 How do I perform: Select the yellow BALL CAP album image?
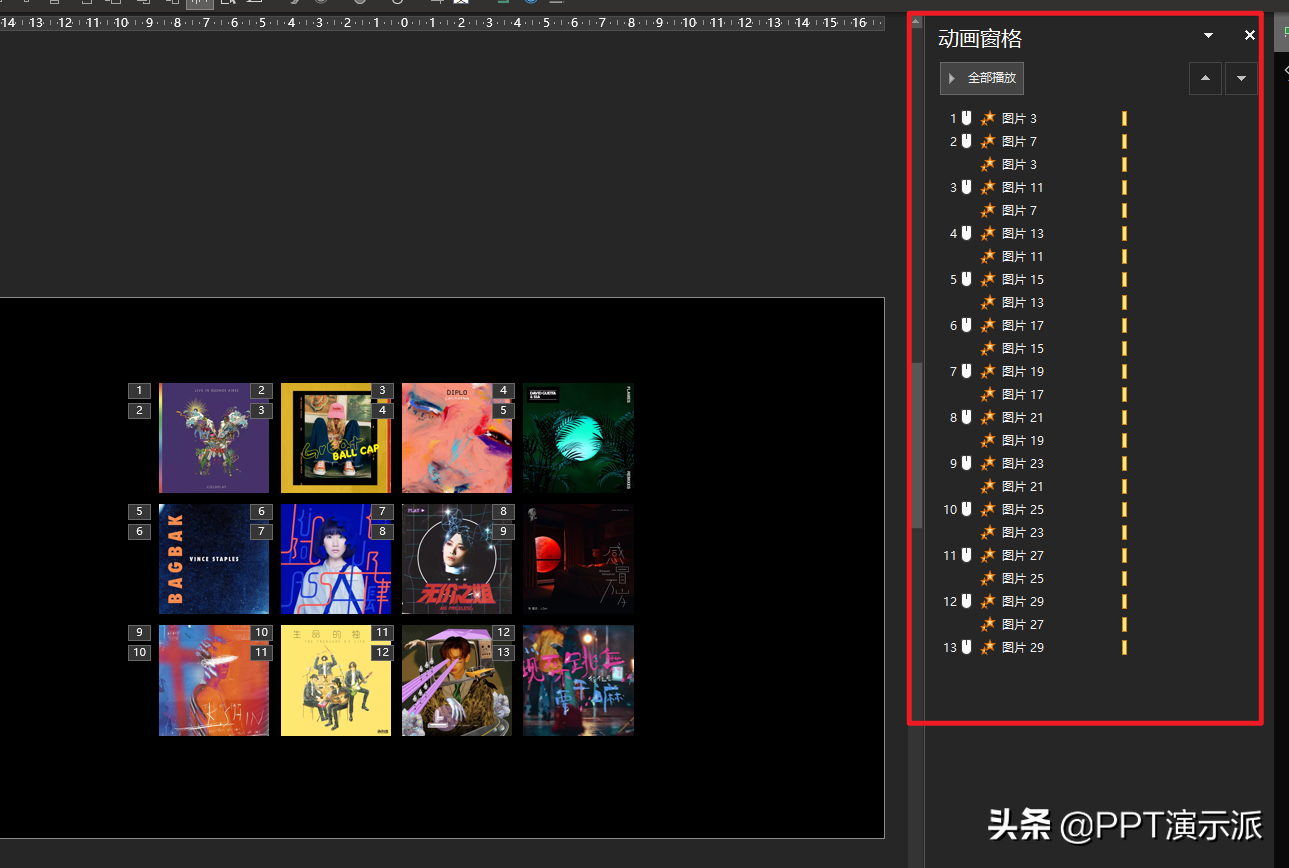click(336, 438)
